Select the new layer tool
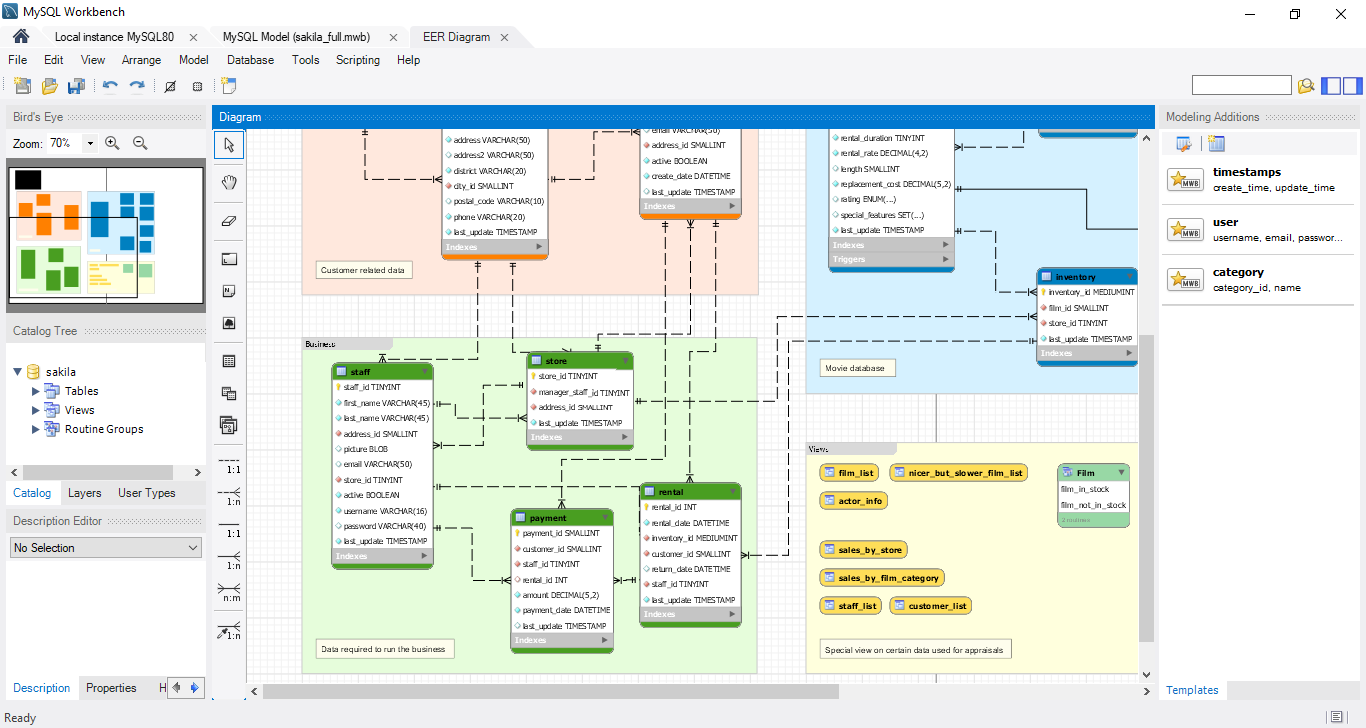1366x728 pixels. (x=229, y=259)
